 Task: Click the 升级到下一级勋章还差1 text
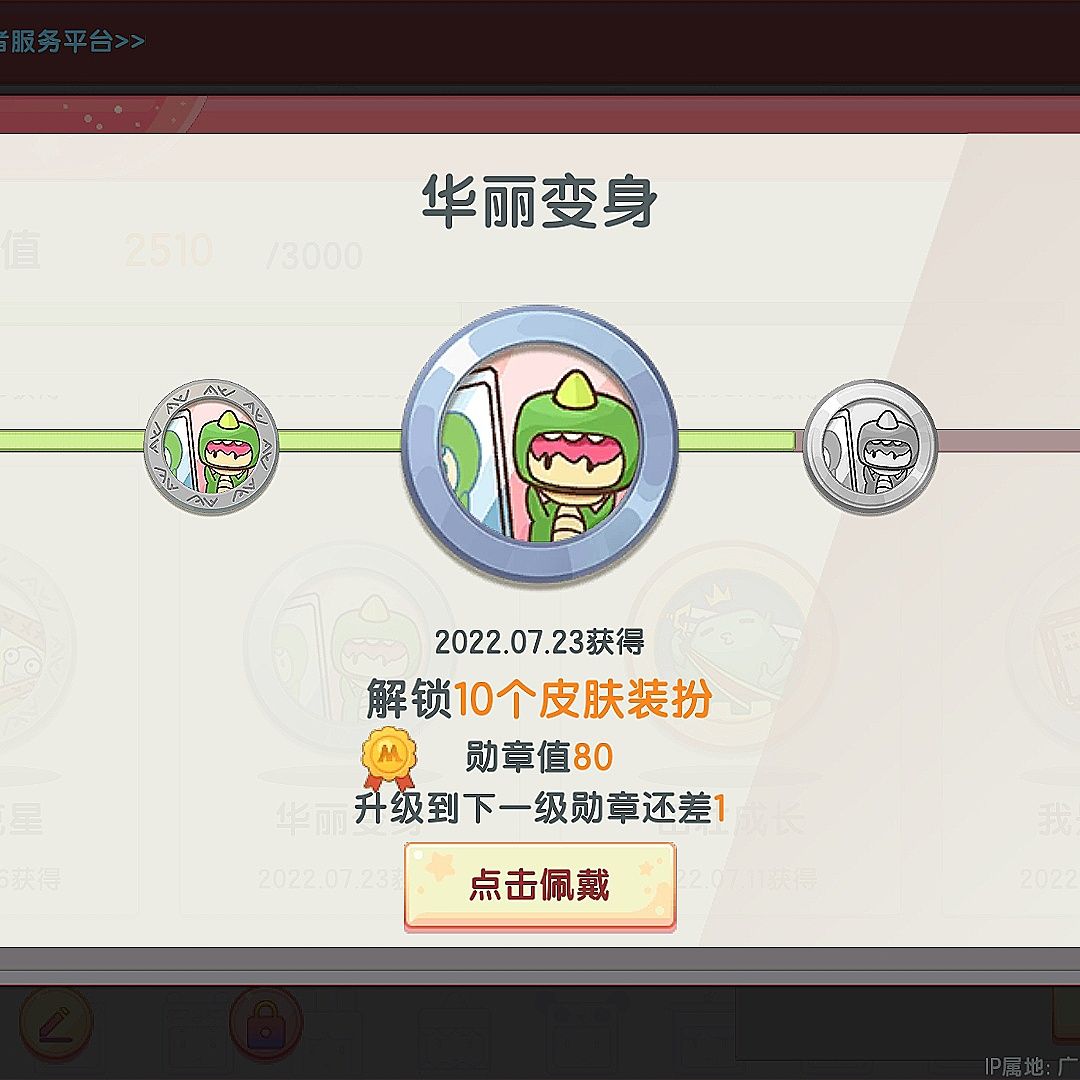pyautogui.click(x=540, y=807)
